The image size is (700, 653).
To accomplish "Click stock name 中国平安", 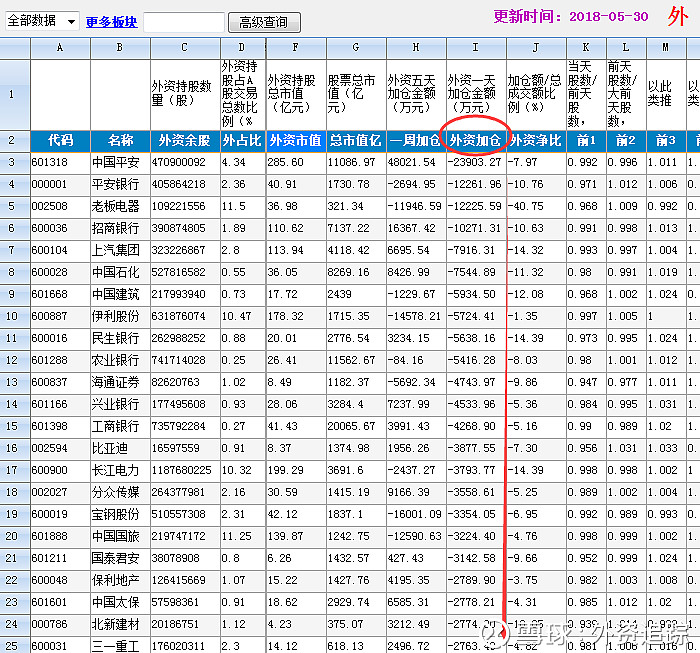I will pos(115,162).
